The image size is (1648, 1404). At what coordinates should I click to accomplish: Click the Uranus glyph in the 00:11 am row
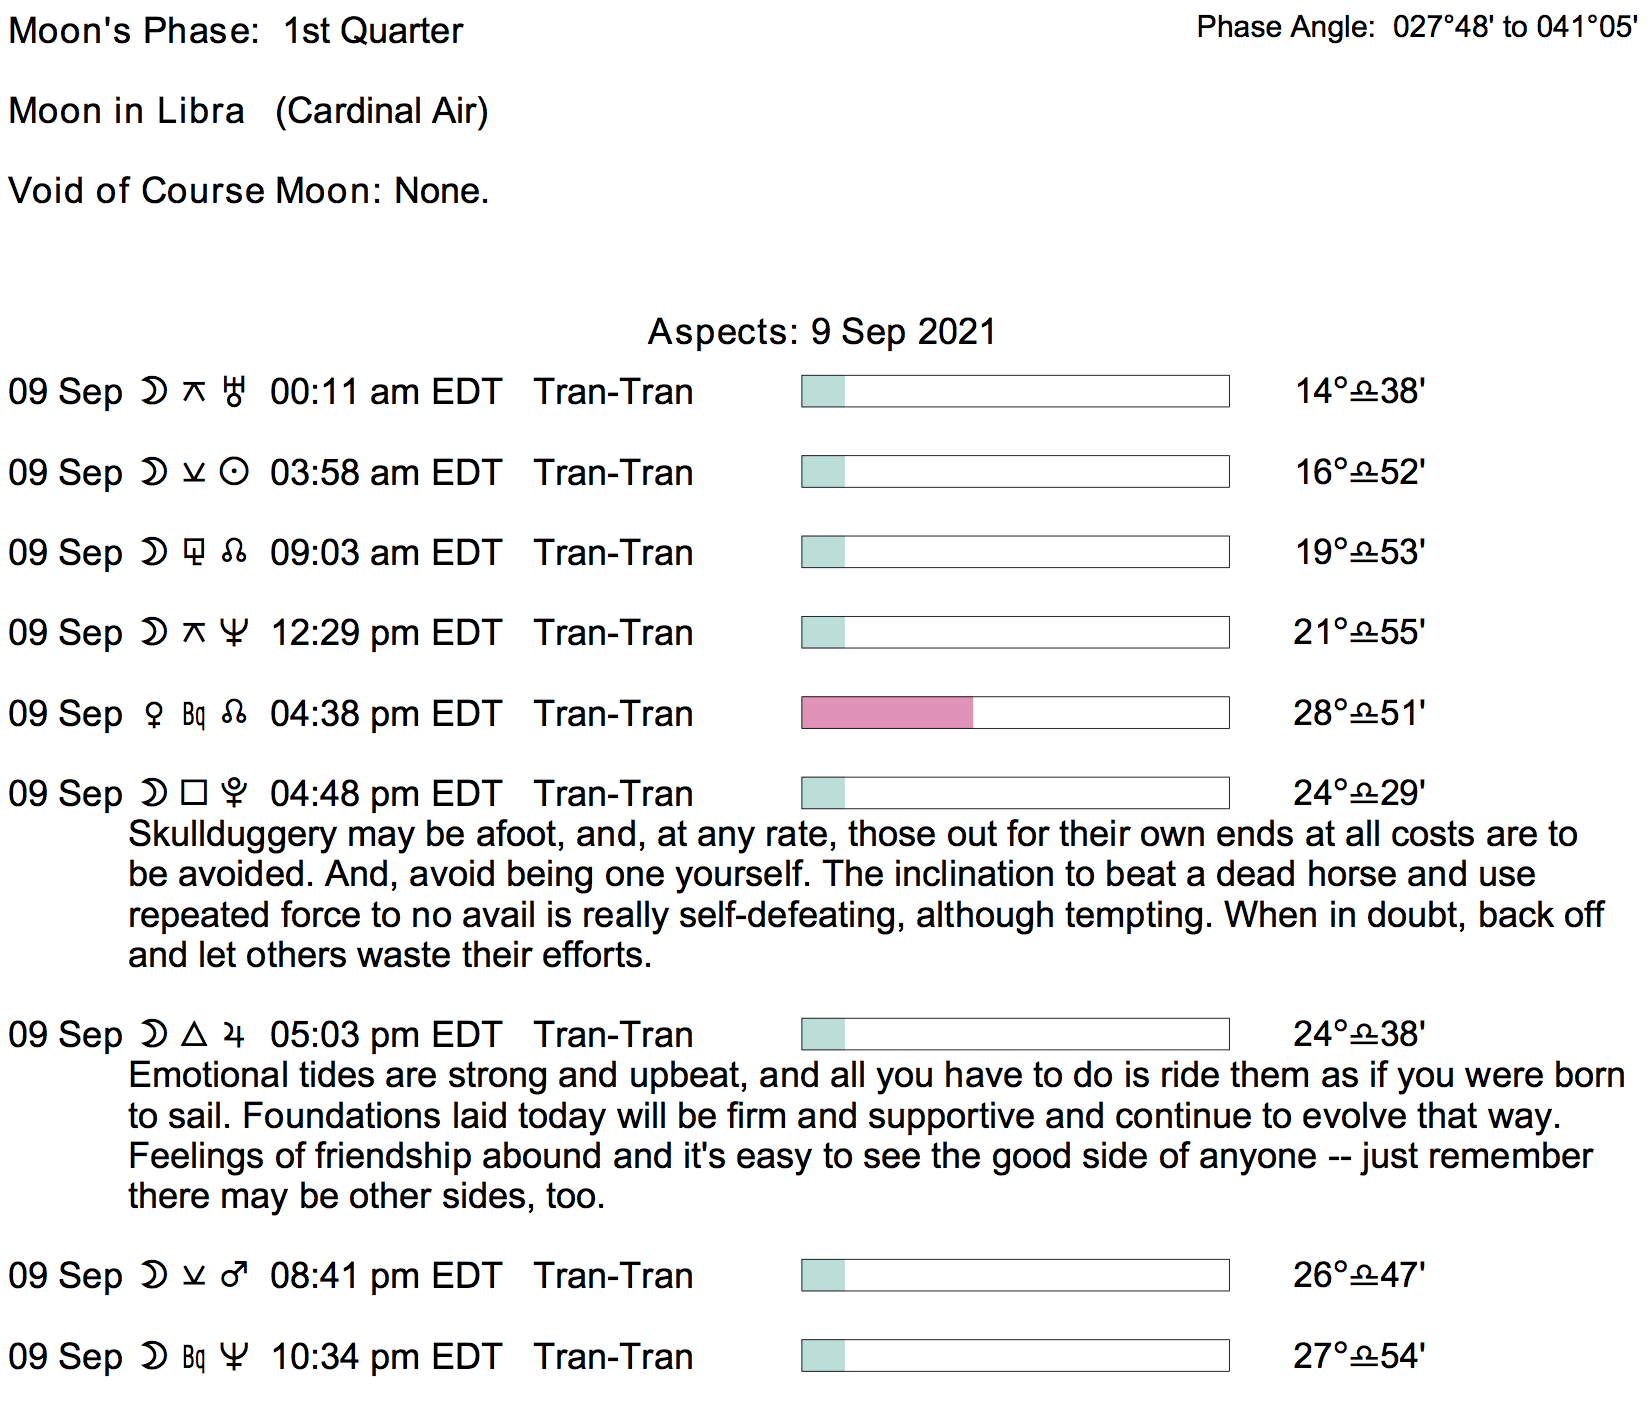tap(234, 391)
